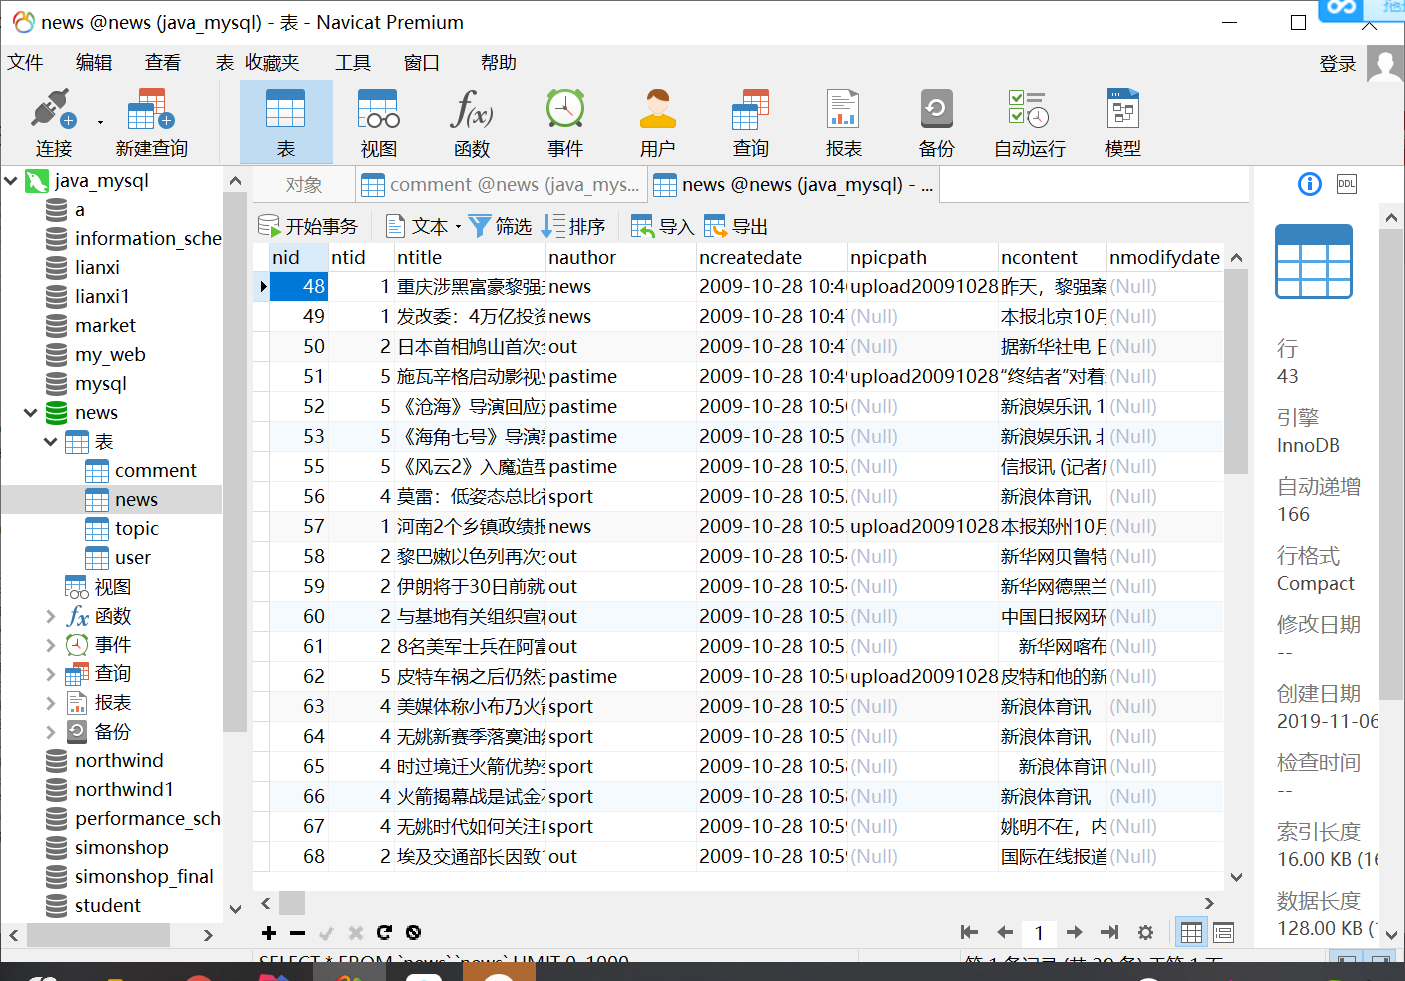Image resolution: width=1405 pixels, height=981 pixels.
Task: Open the 工具 menu
Action: 352,62
